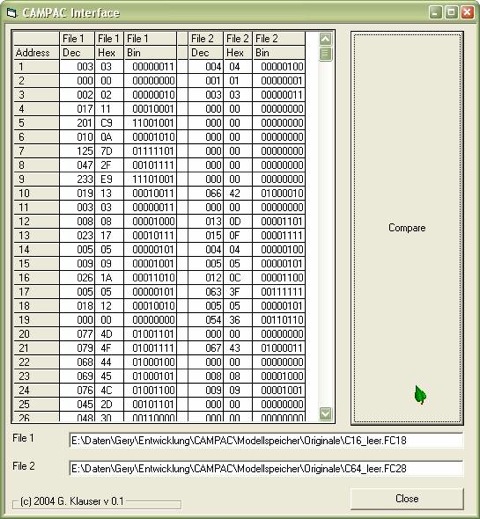Click the File 1 path input field
The image size is (480, 519).
click(x=266, y=440)
